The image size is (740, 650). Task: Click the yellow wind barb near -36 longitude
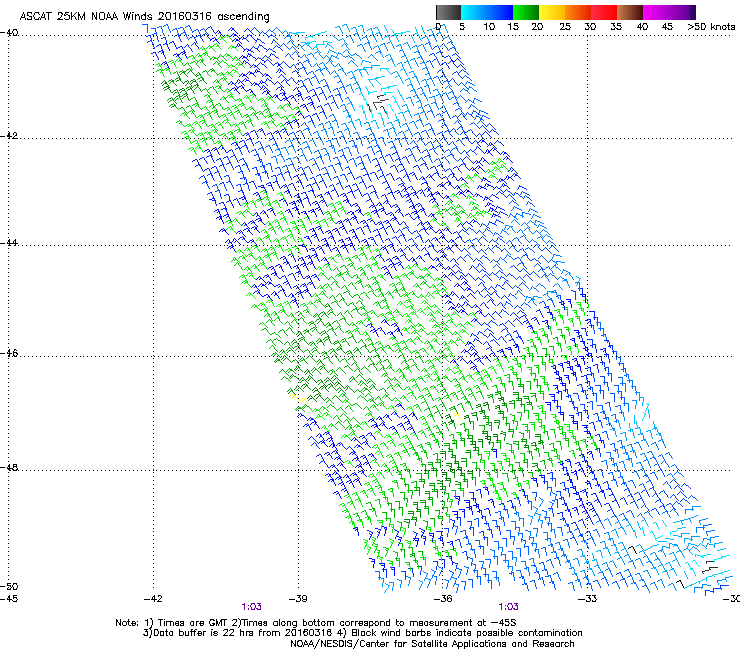[x=455, y=416]
